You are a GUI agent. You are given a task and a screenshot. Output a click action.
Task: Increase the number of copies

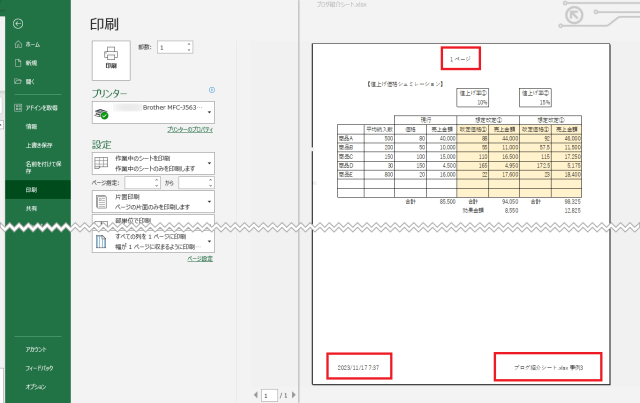189,44
